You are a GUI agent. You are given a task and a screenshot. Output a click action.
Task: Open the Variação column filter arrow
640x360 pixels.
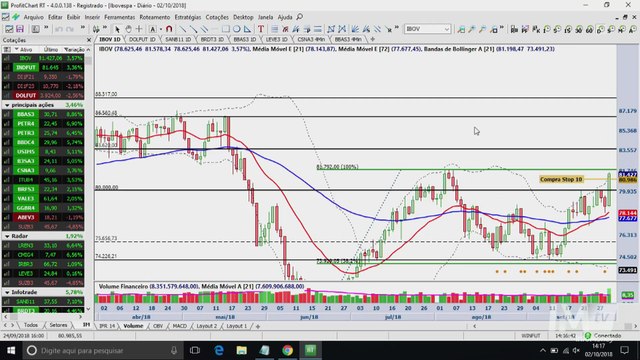[66, 49]
